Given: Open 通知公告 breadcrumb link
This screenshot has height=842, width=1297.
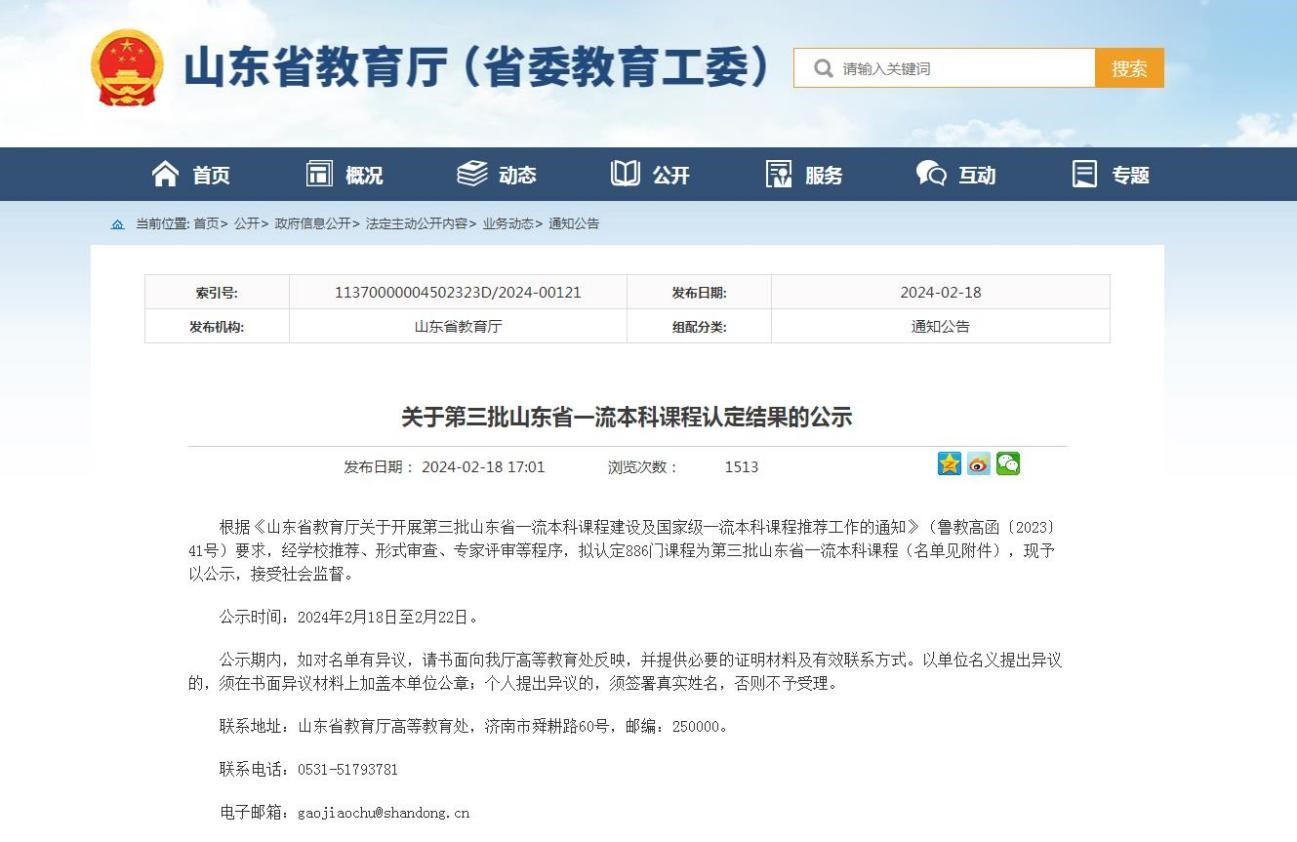Looking at the screenshot, I should tap(574, 224).
